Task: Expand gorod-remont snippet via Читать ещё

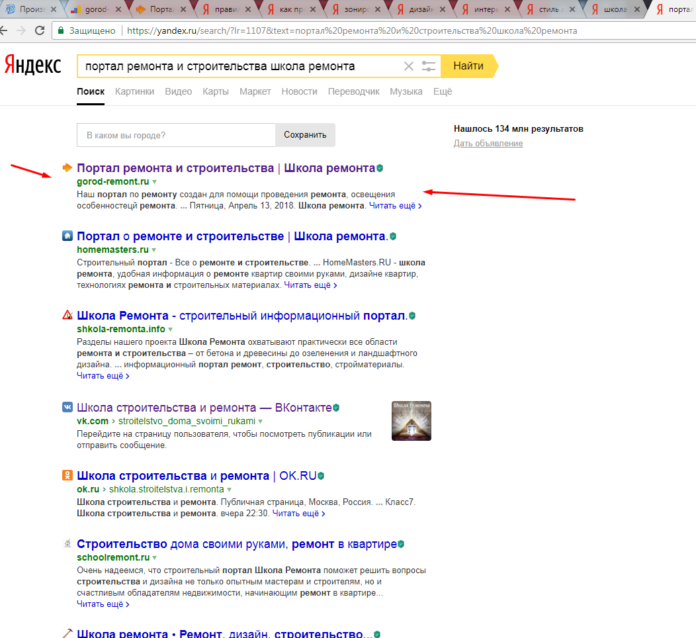Action: click(x=395, y=206)
